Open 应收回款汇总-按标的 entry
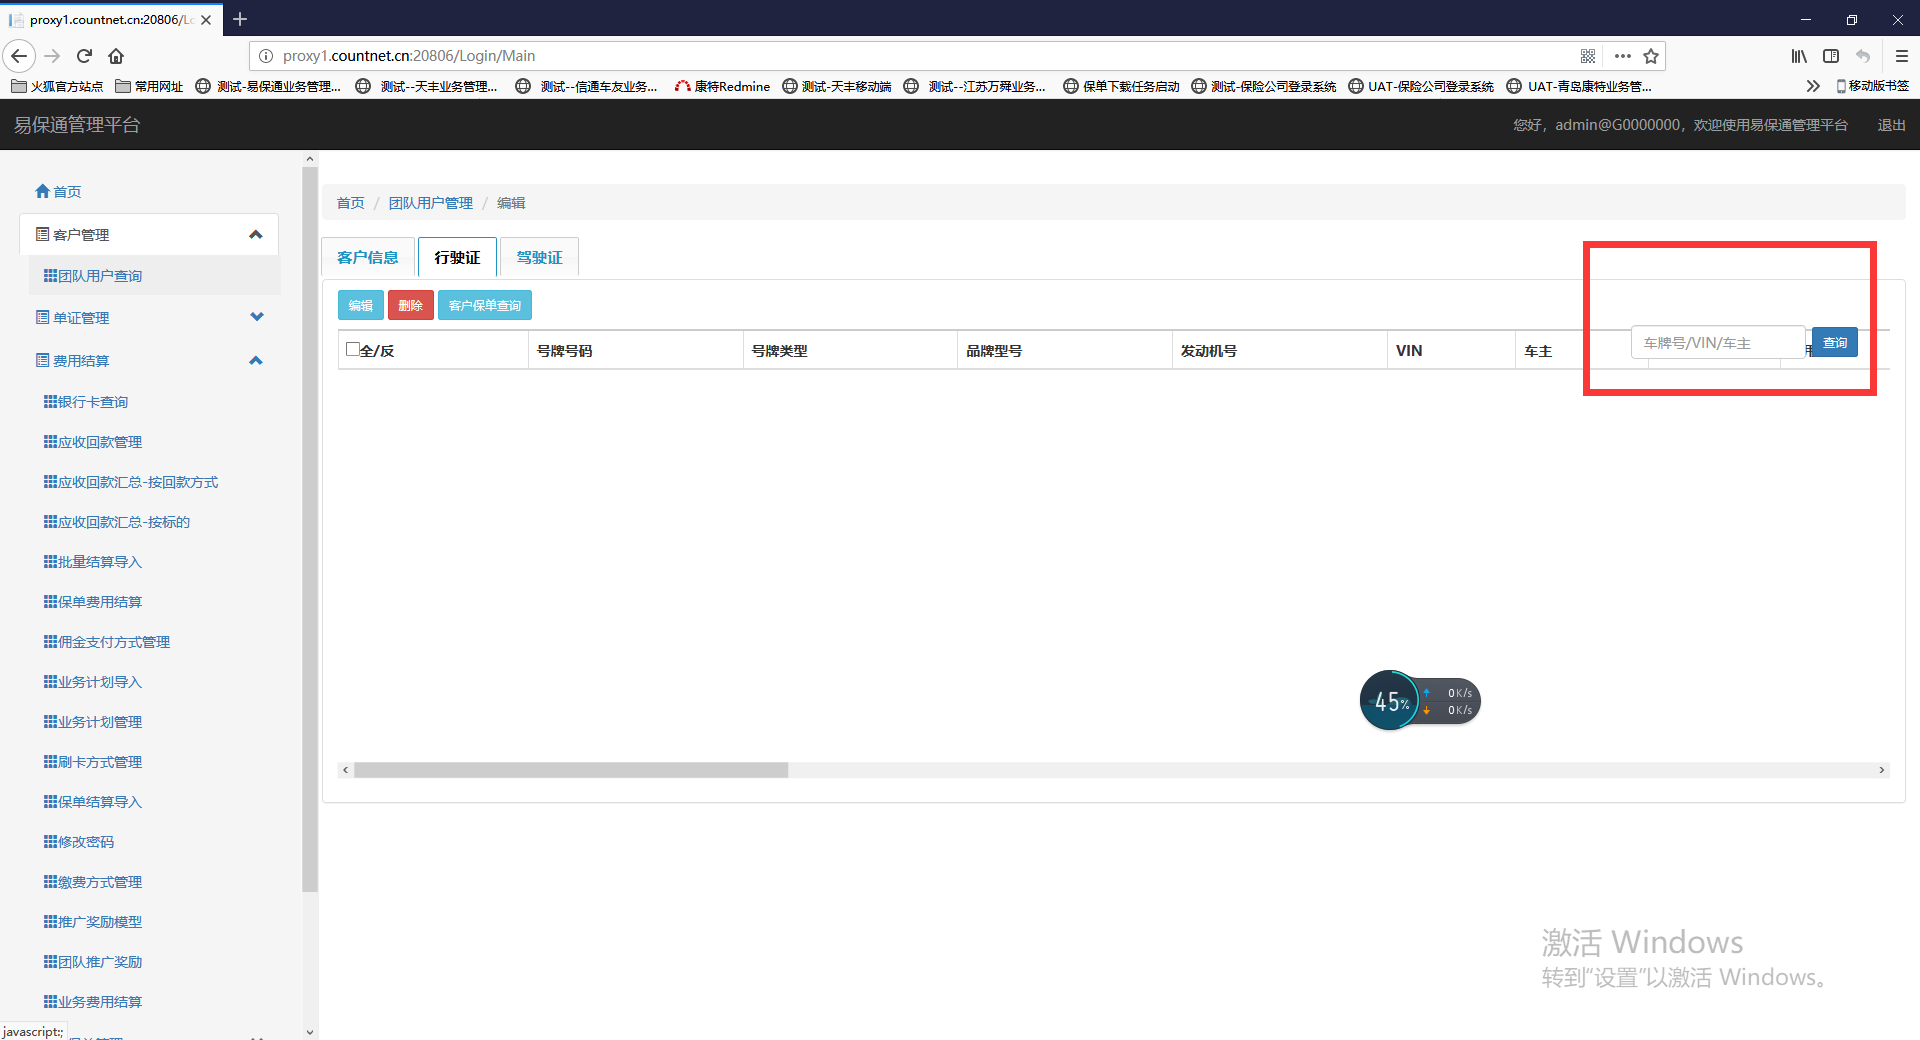1920x1040 pixels. pos(117,522)
